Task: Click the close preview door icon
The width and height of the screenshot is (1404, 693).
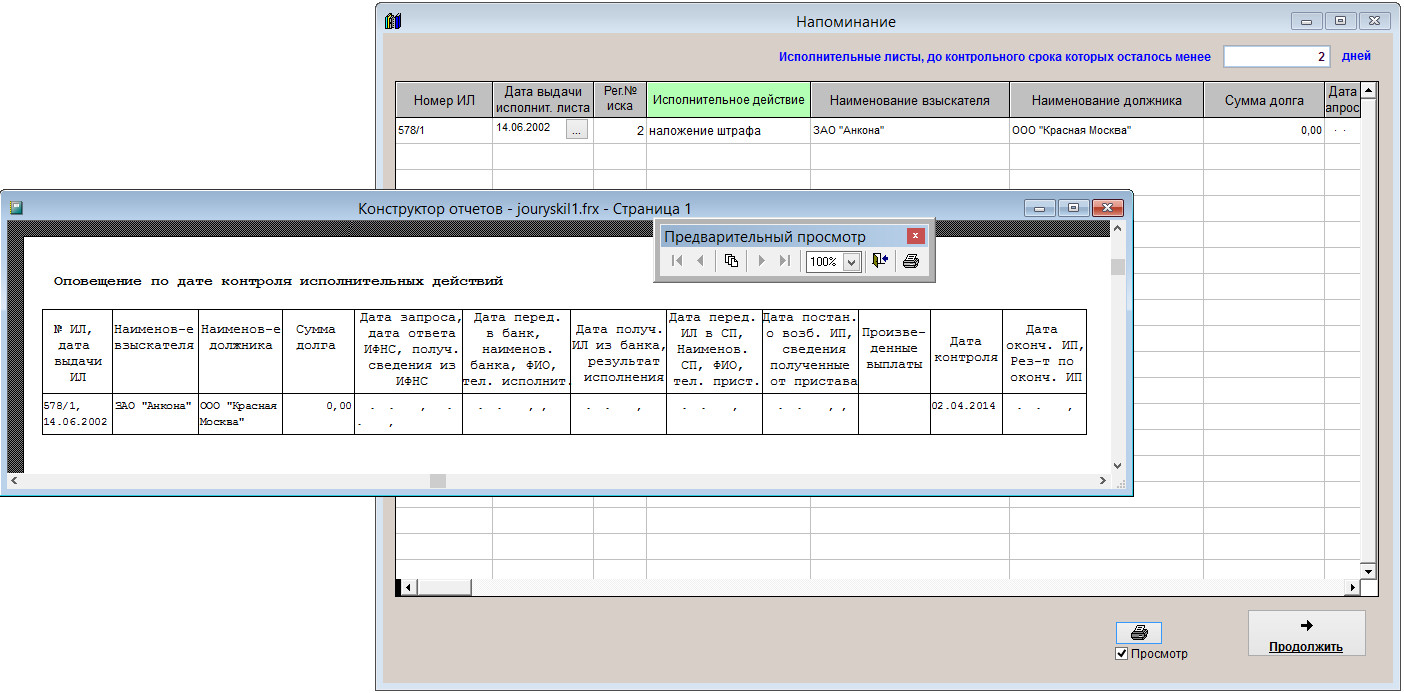Action: [880, 261]
